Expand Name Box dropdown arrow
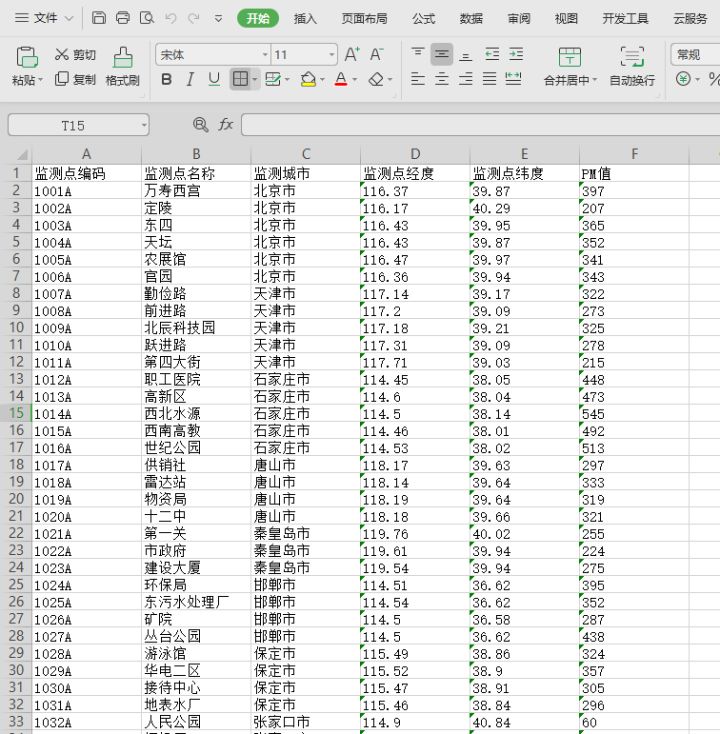The image size is (720, 734). point(144,125)
